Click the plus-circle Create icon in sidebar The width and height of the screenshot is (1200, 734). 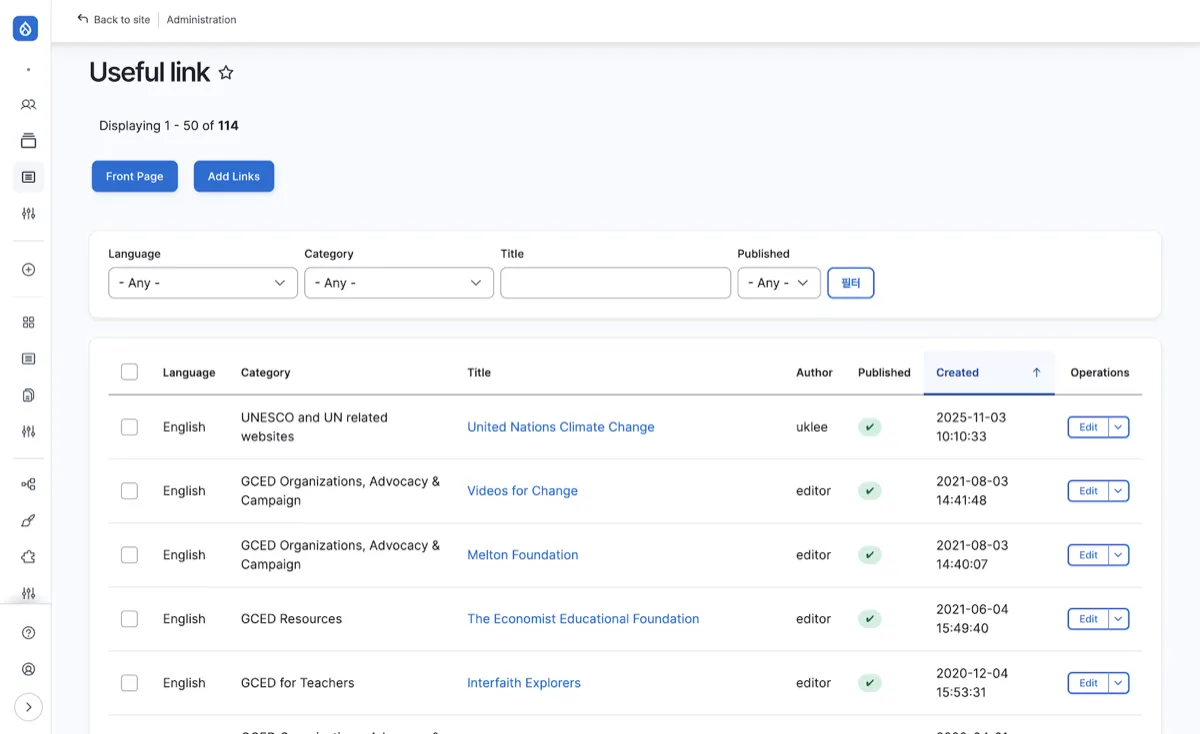[x=28, y=269]
